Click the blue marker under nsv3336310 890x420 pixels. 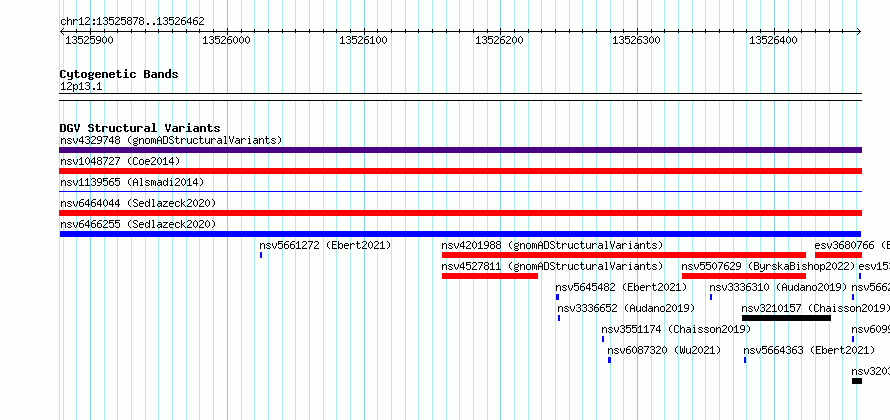(711, 297)
